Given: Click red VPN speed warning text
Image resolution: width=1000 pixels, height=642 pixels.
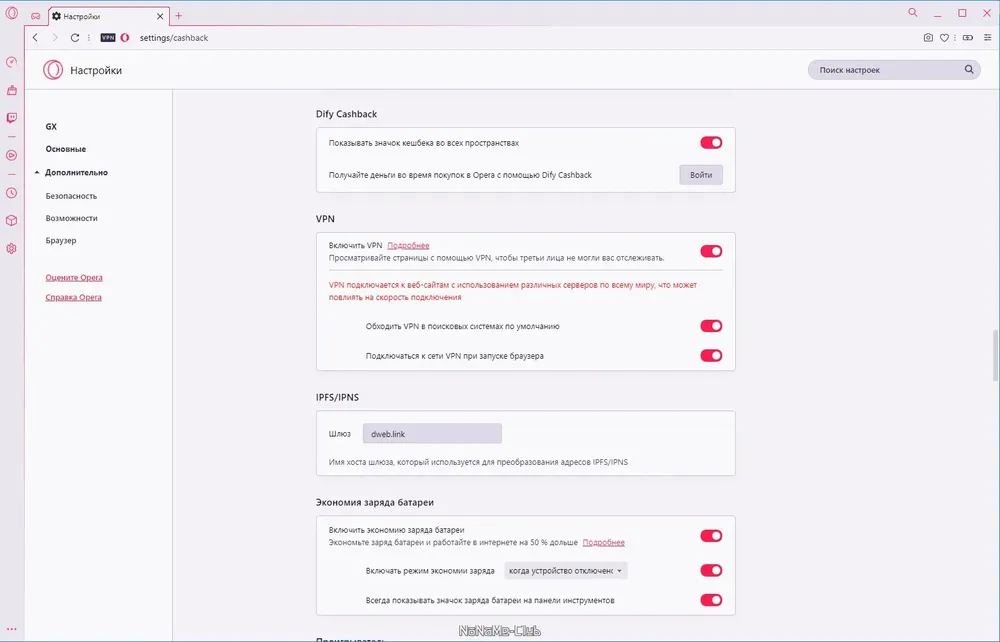Looking at the screenshot, I should click(513, 291).
